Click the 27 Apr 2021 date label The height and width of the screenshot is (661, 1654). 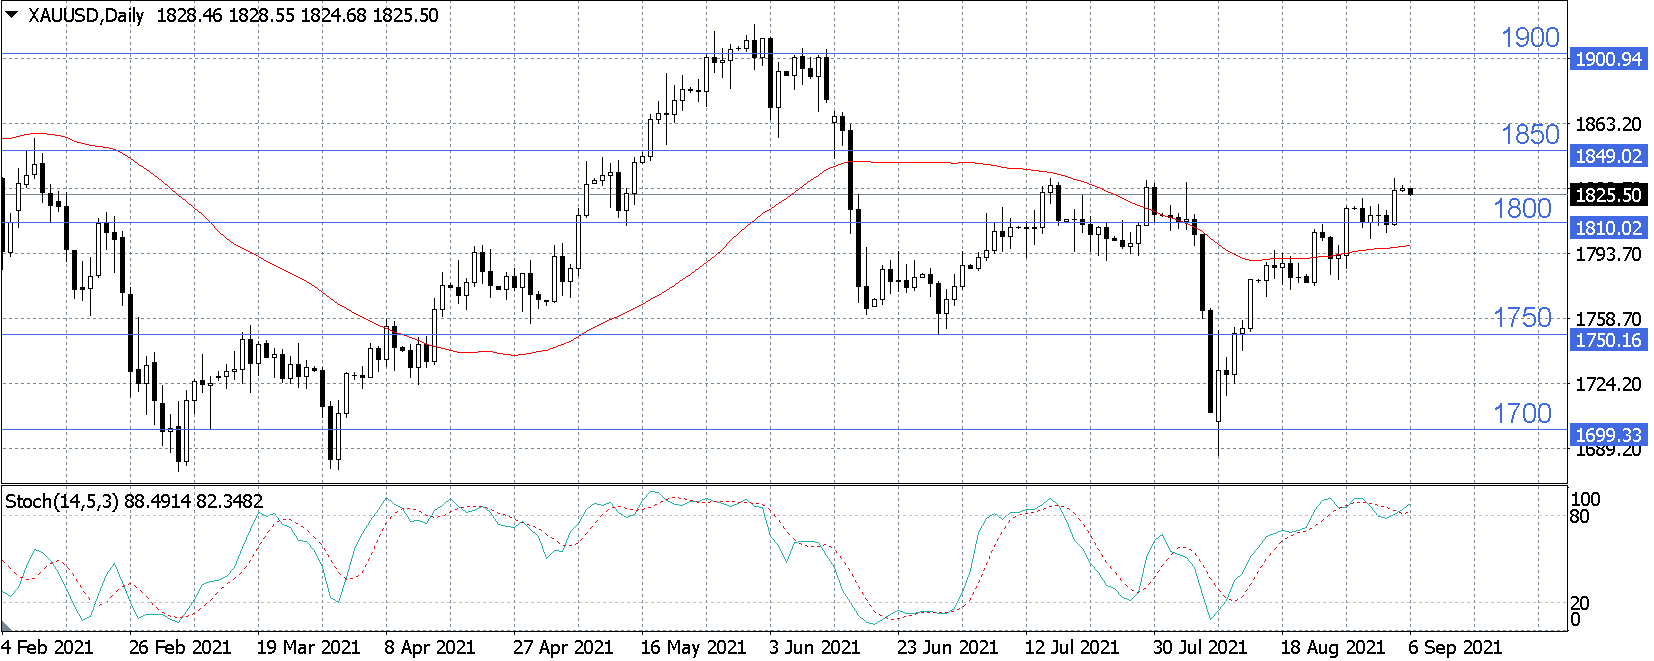(x=563, y=647)
